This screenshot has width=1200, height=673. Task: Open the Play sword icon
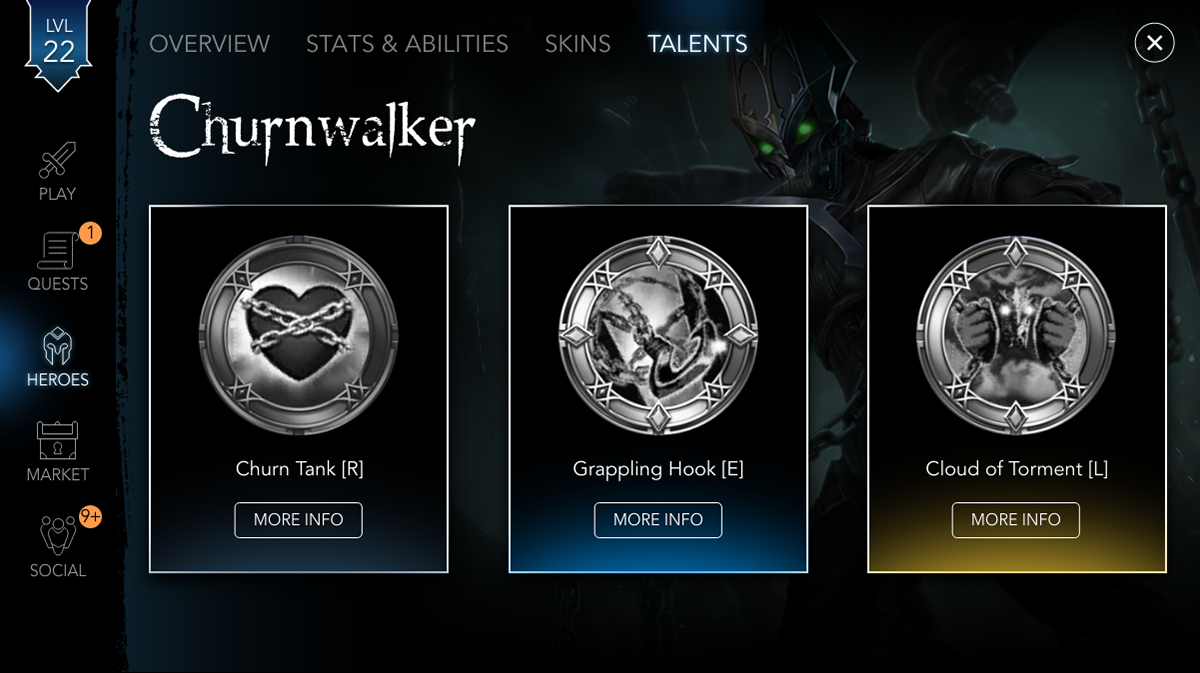click(57, 161)
